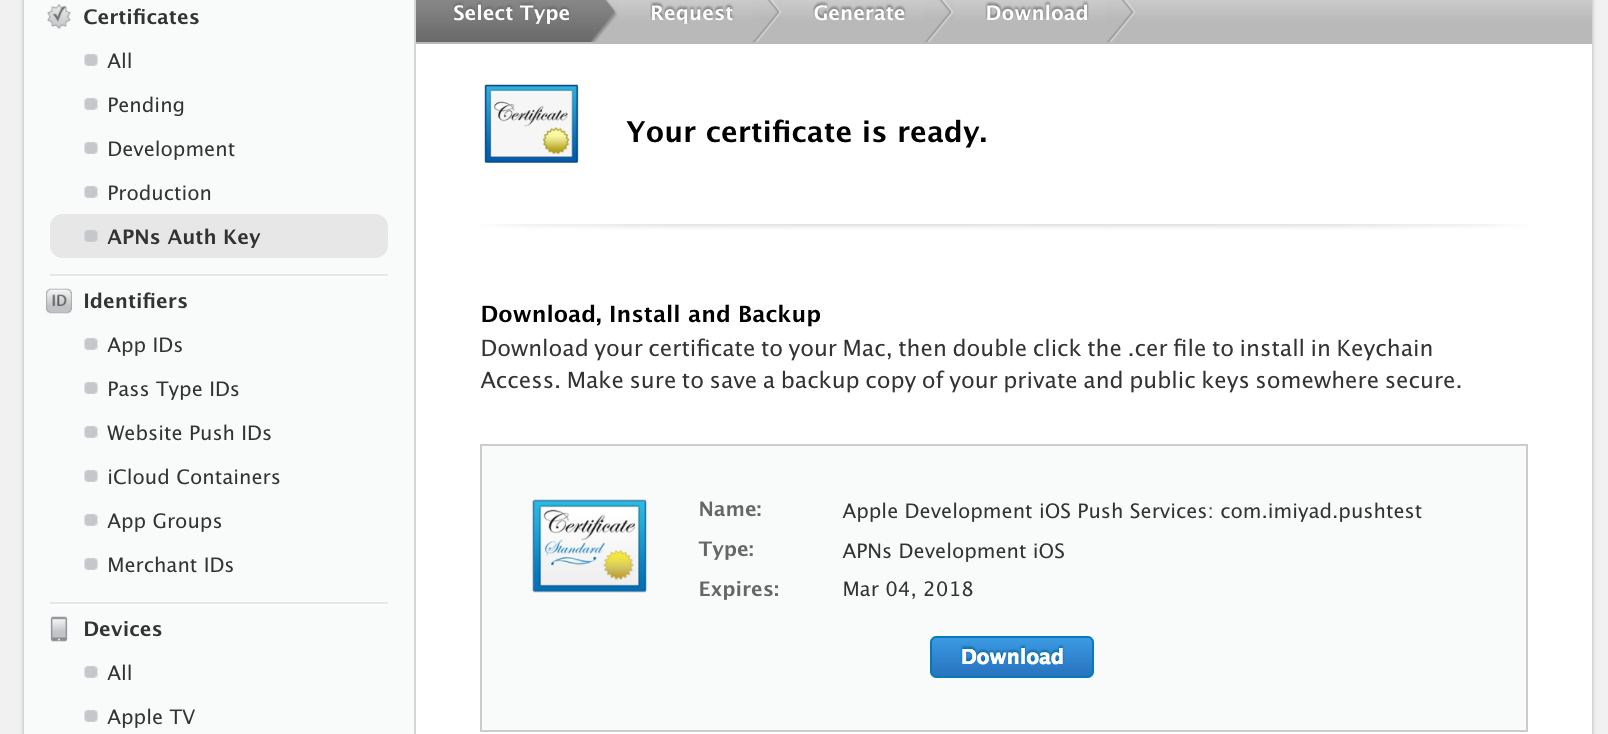1608x734 pixels.
Task: Click the 'Your certificate is ready.' heading
Action: tap(806, 132)
